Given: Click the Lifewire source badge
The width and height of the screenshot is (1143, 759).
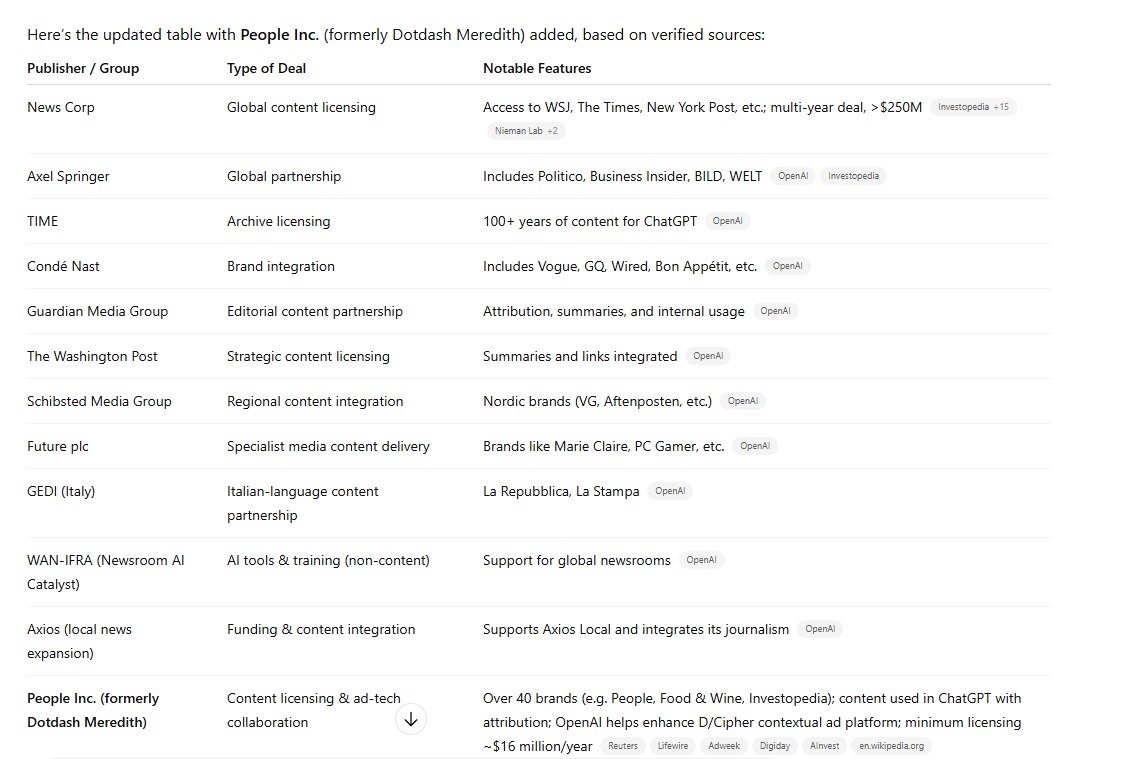Looking at the screenshot, I should (x=671, y=745).
